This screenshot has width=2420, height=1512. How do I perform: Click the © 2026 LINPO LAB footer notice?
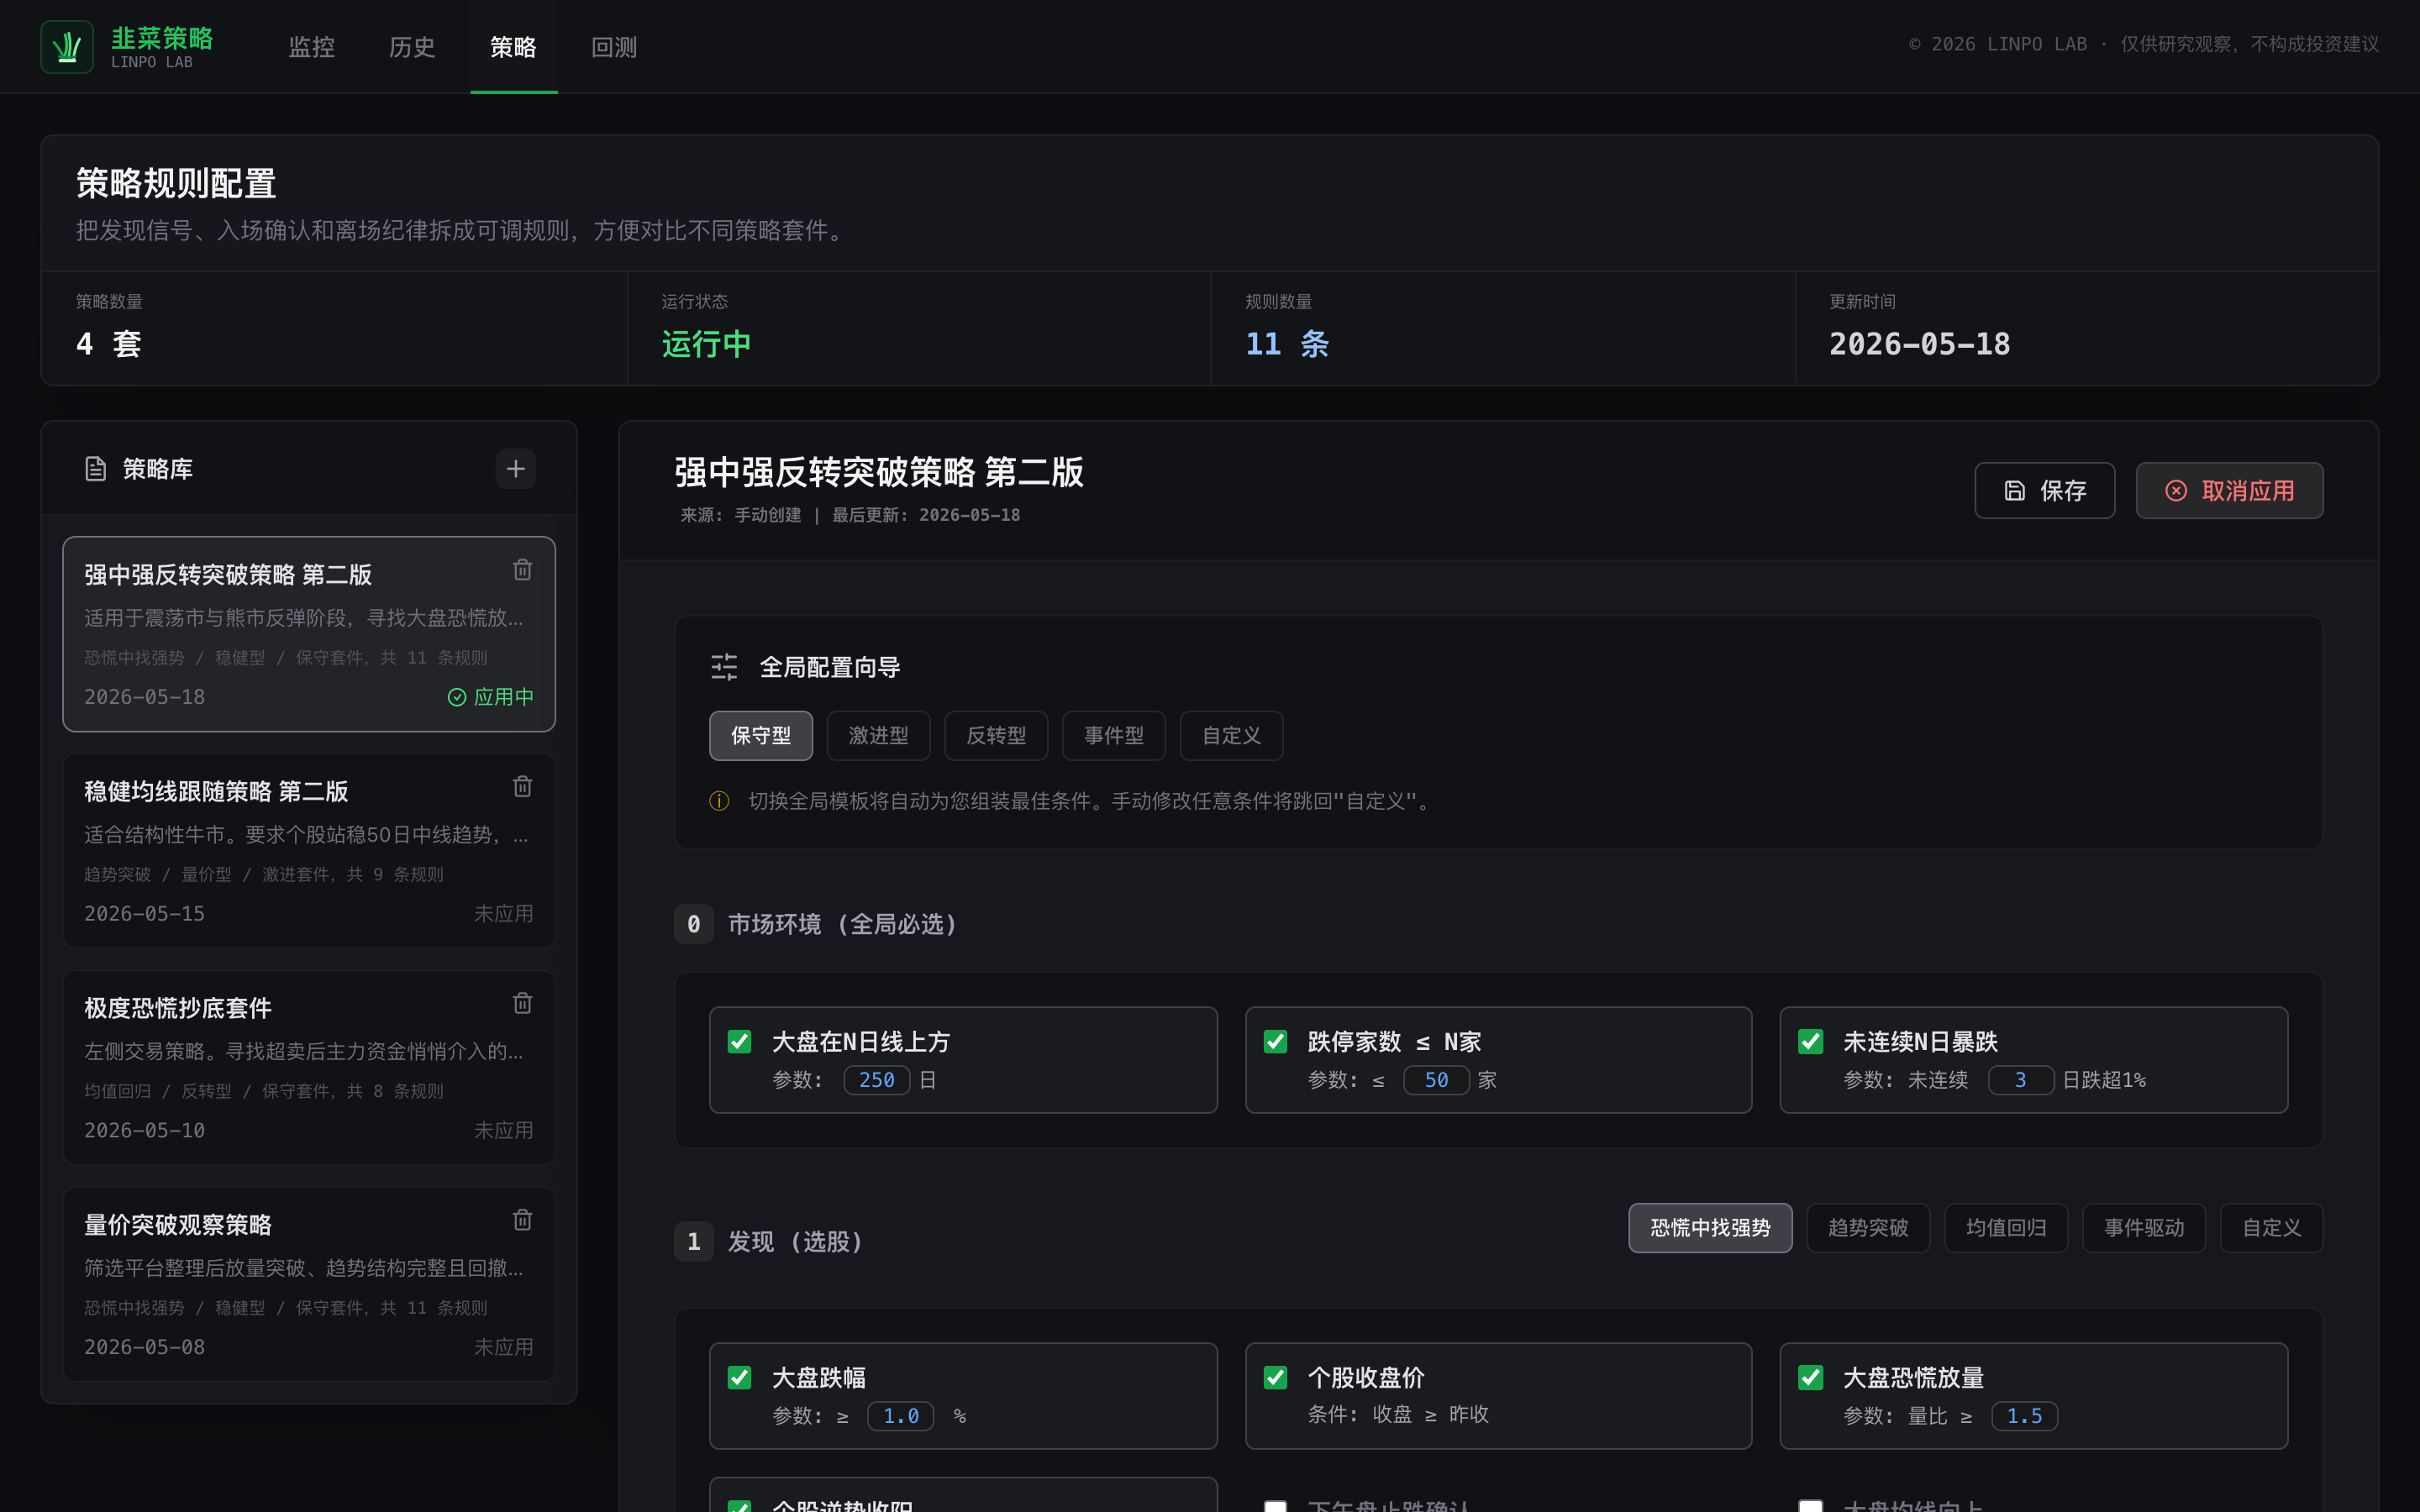pos(2143,44)
